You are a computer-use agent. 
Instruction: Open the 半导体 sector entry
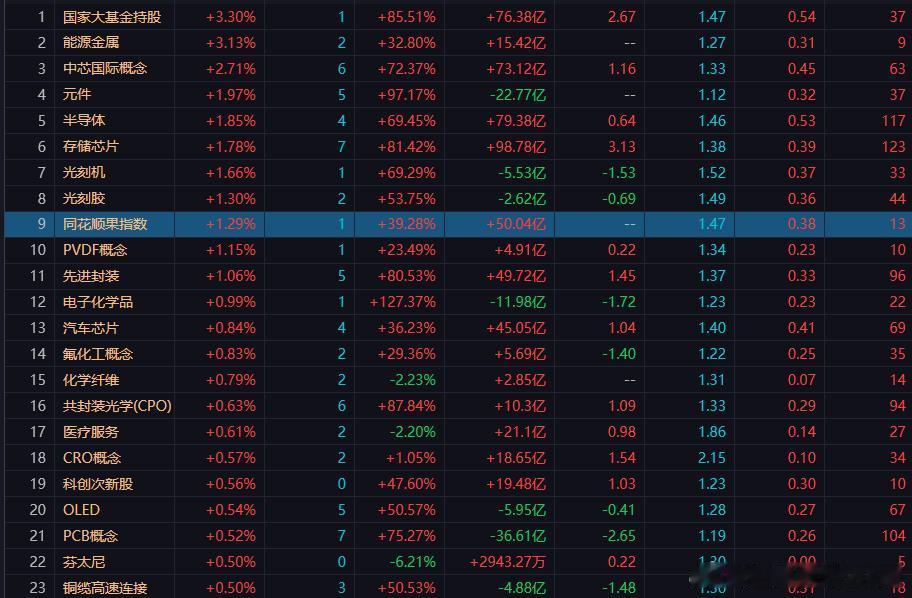84,120
